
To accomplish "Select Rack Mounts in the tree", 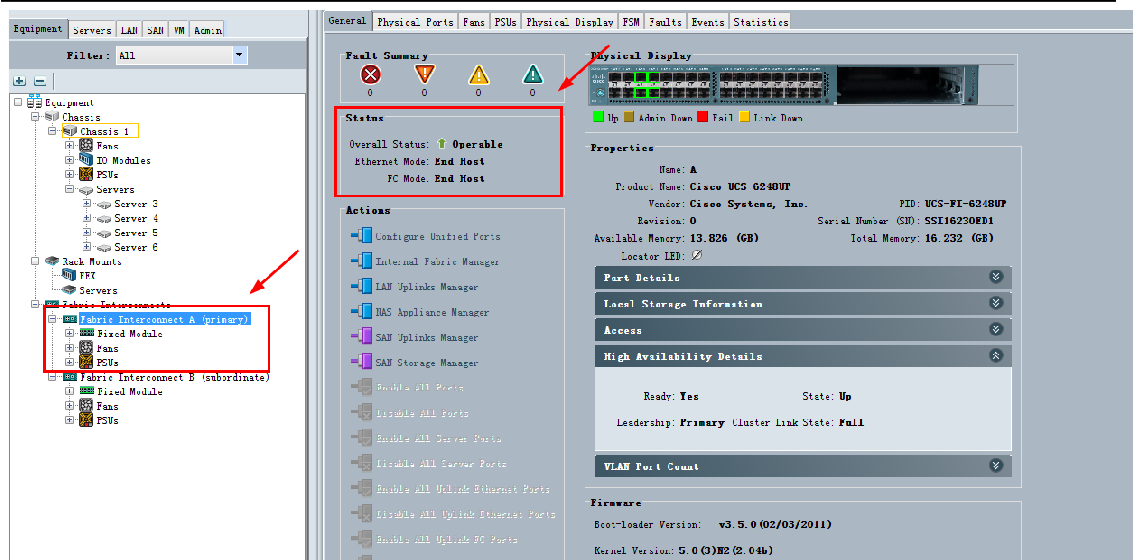I will click(x=92, y=261).
